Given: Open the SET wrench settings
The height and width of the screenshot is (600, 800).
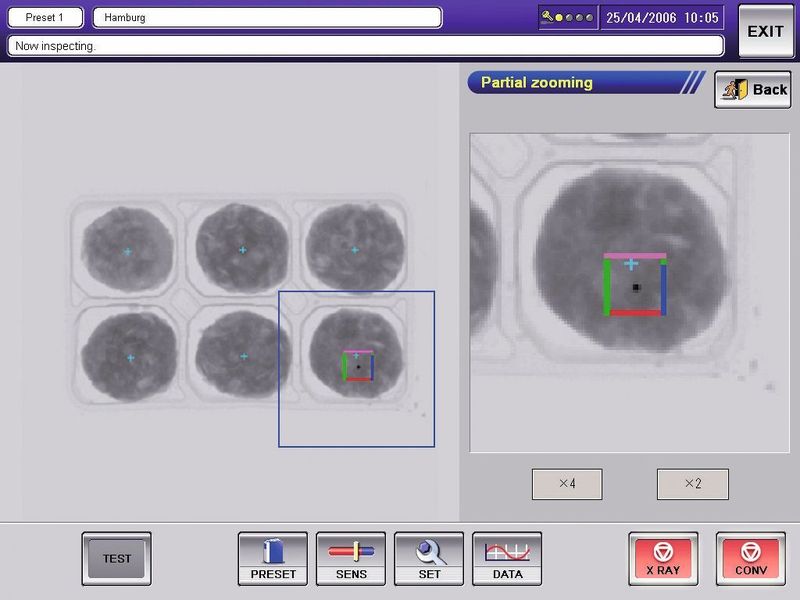Looking at the screenshot, I should 429,559.
